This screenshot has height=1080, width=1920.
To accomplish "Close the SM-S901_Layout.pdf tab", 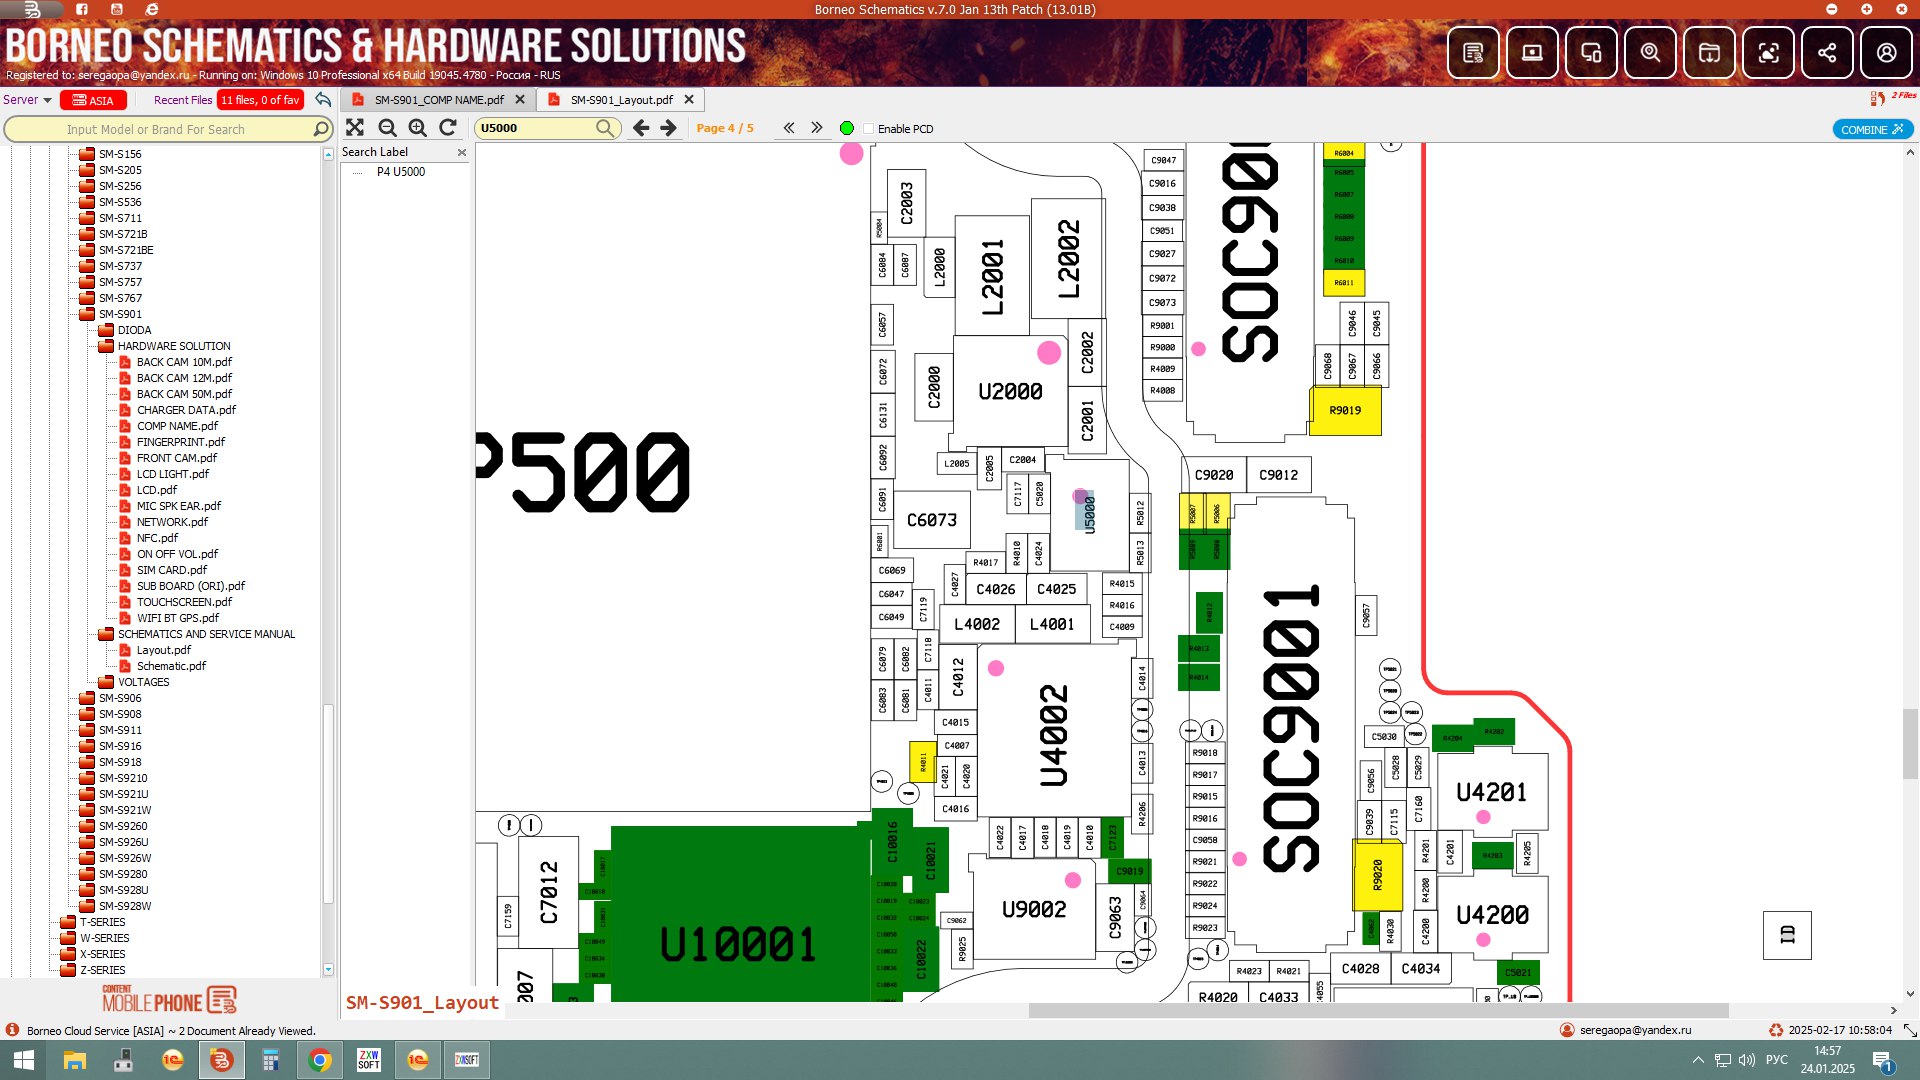I will [689, 100].
